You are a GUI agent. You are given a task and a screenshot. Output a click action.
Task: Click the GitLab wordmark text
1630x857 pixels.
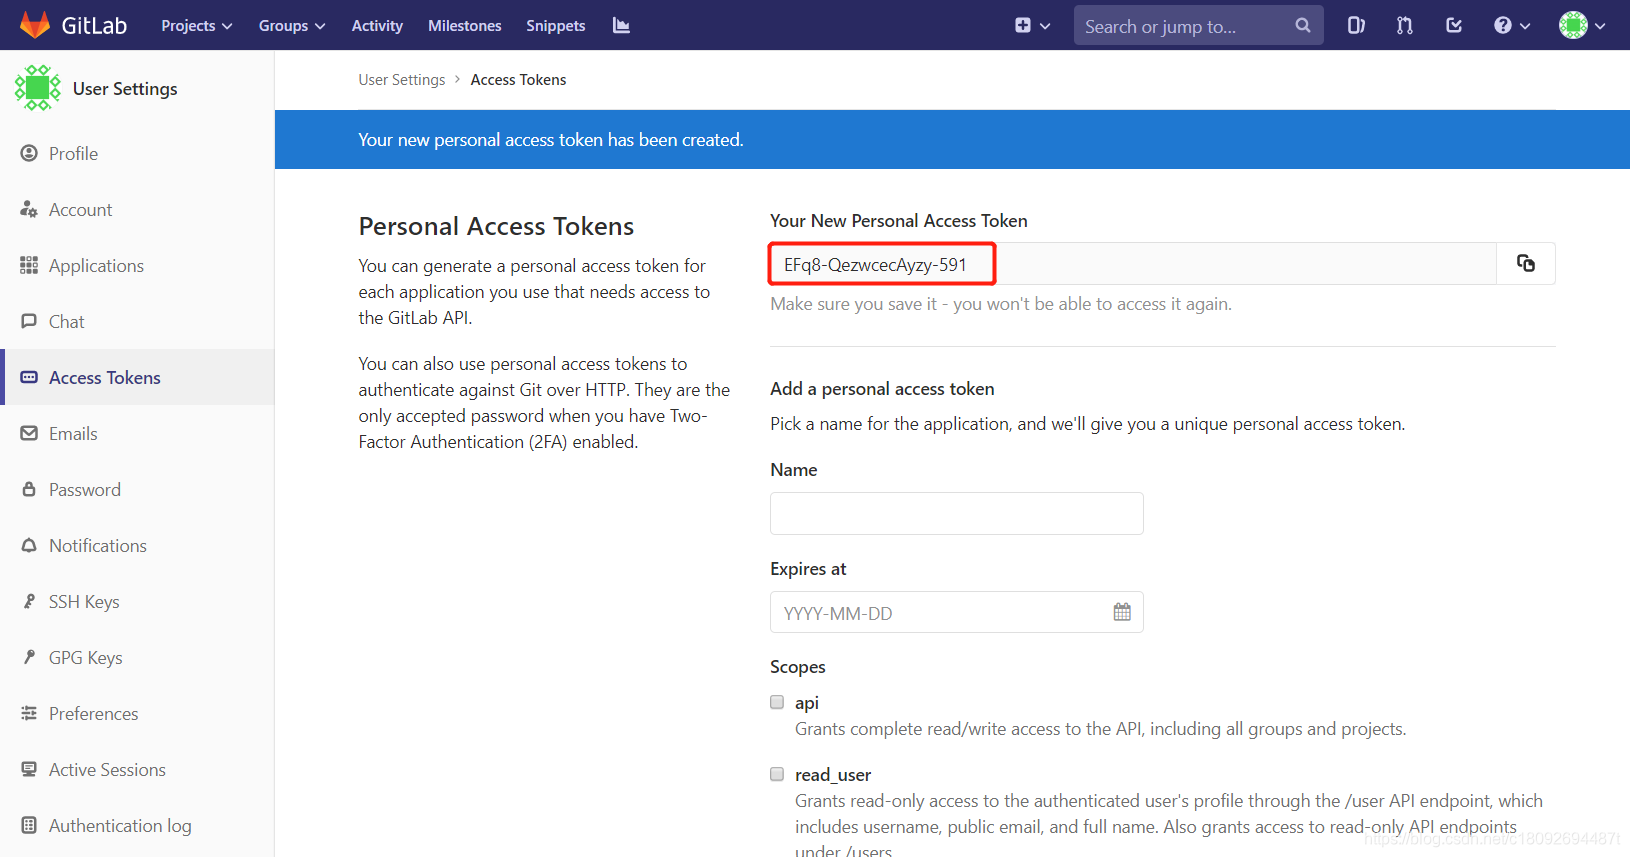[x=94, y=26]
